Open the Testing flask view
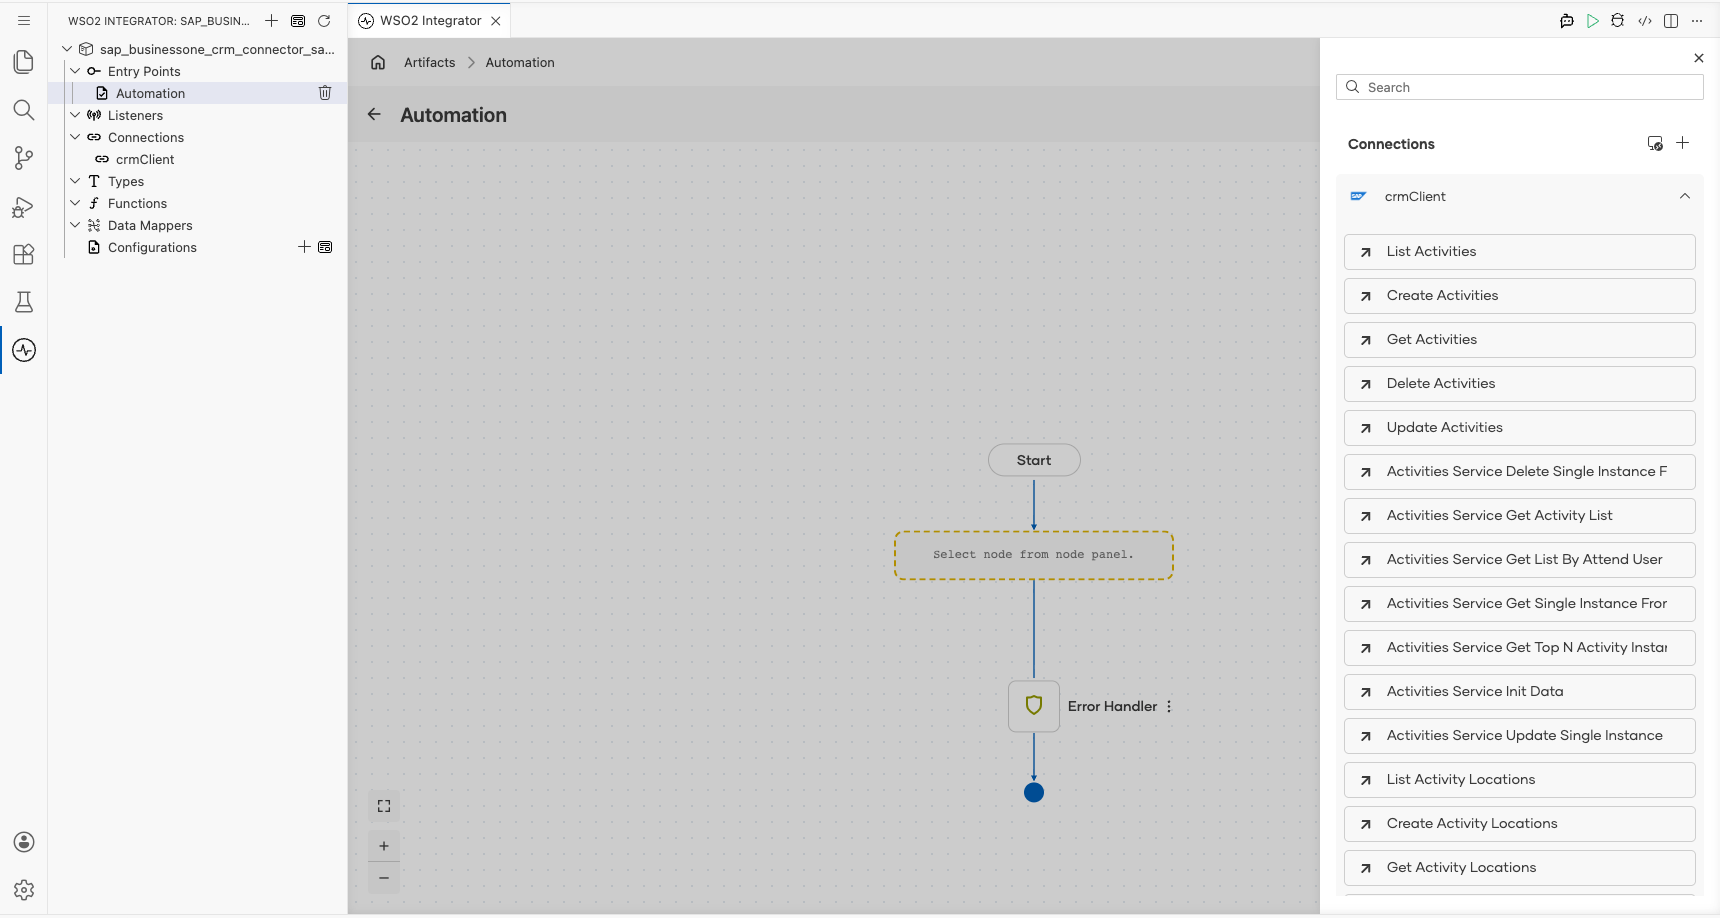1720x918 pixels. pyautogui.click(x=24, y=302)
